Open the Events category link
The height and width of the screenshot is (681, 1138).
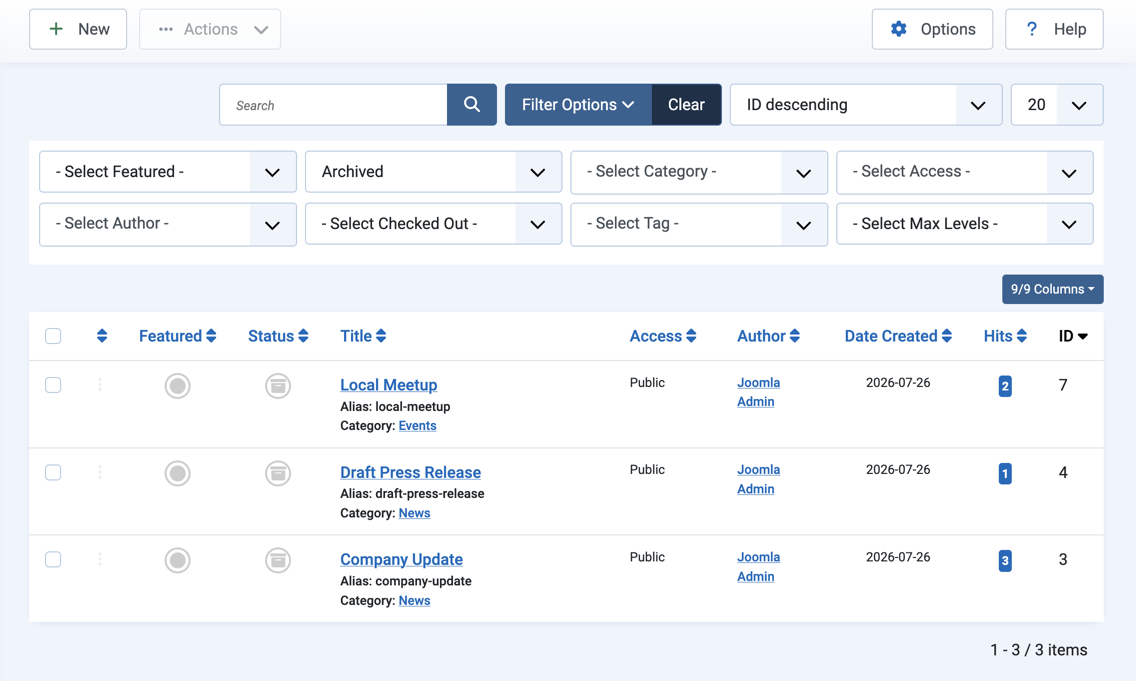tap(417, 425)
